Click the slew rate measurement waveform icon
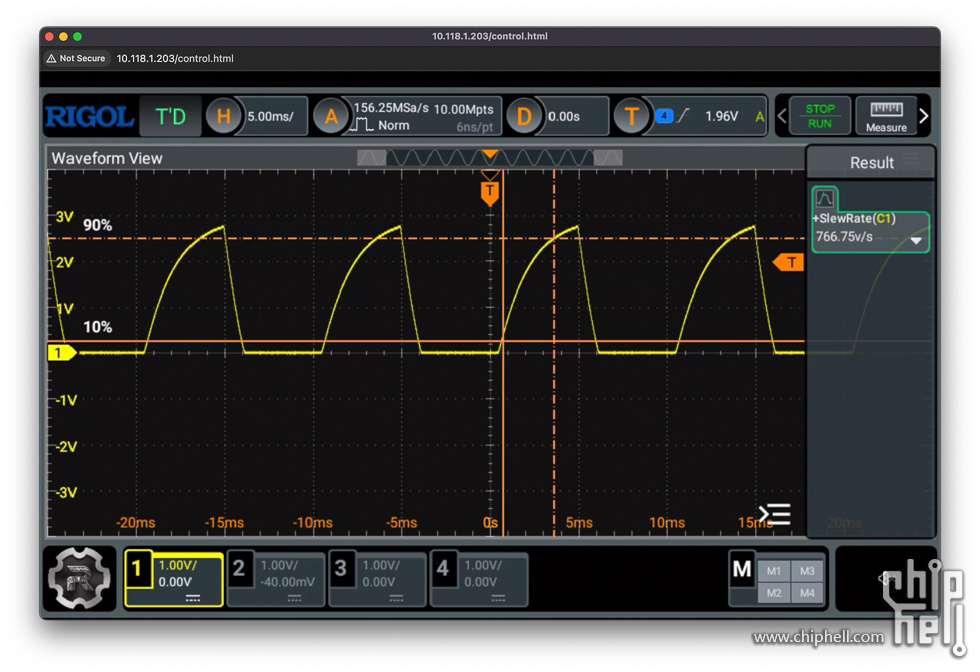980x672 pixels. [x=824, y=199]
